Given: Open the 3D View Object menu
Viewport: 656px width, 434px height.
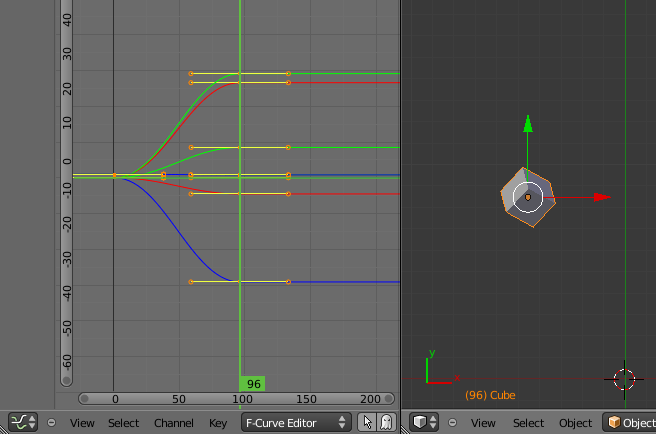Looking at the screenshot, I should pyautogui.click(x=575, y=423).
